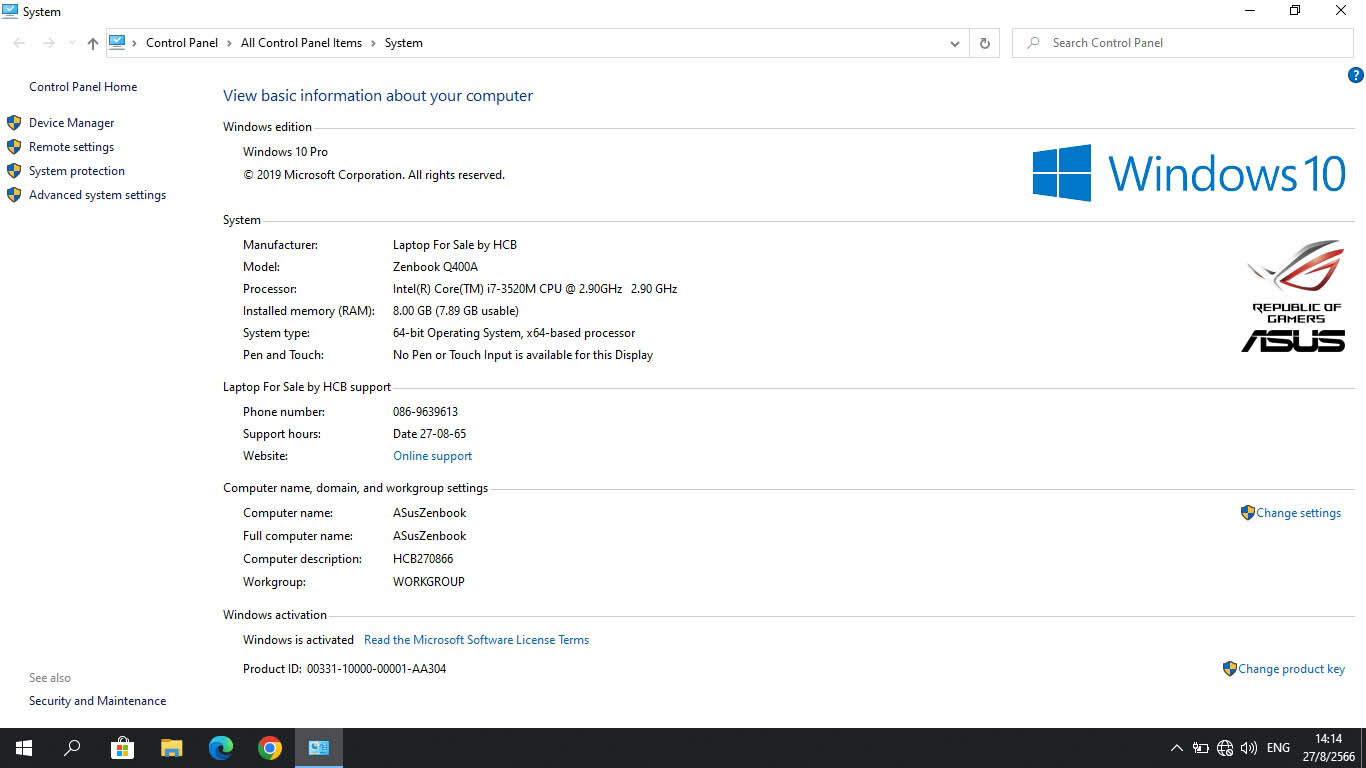Click the shield icon next to Change settings
Image resolution: width=1366 pixels, height=768 pixels.
pos(1247,513)
